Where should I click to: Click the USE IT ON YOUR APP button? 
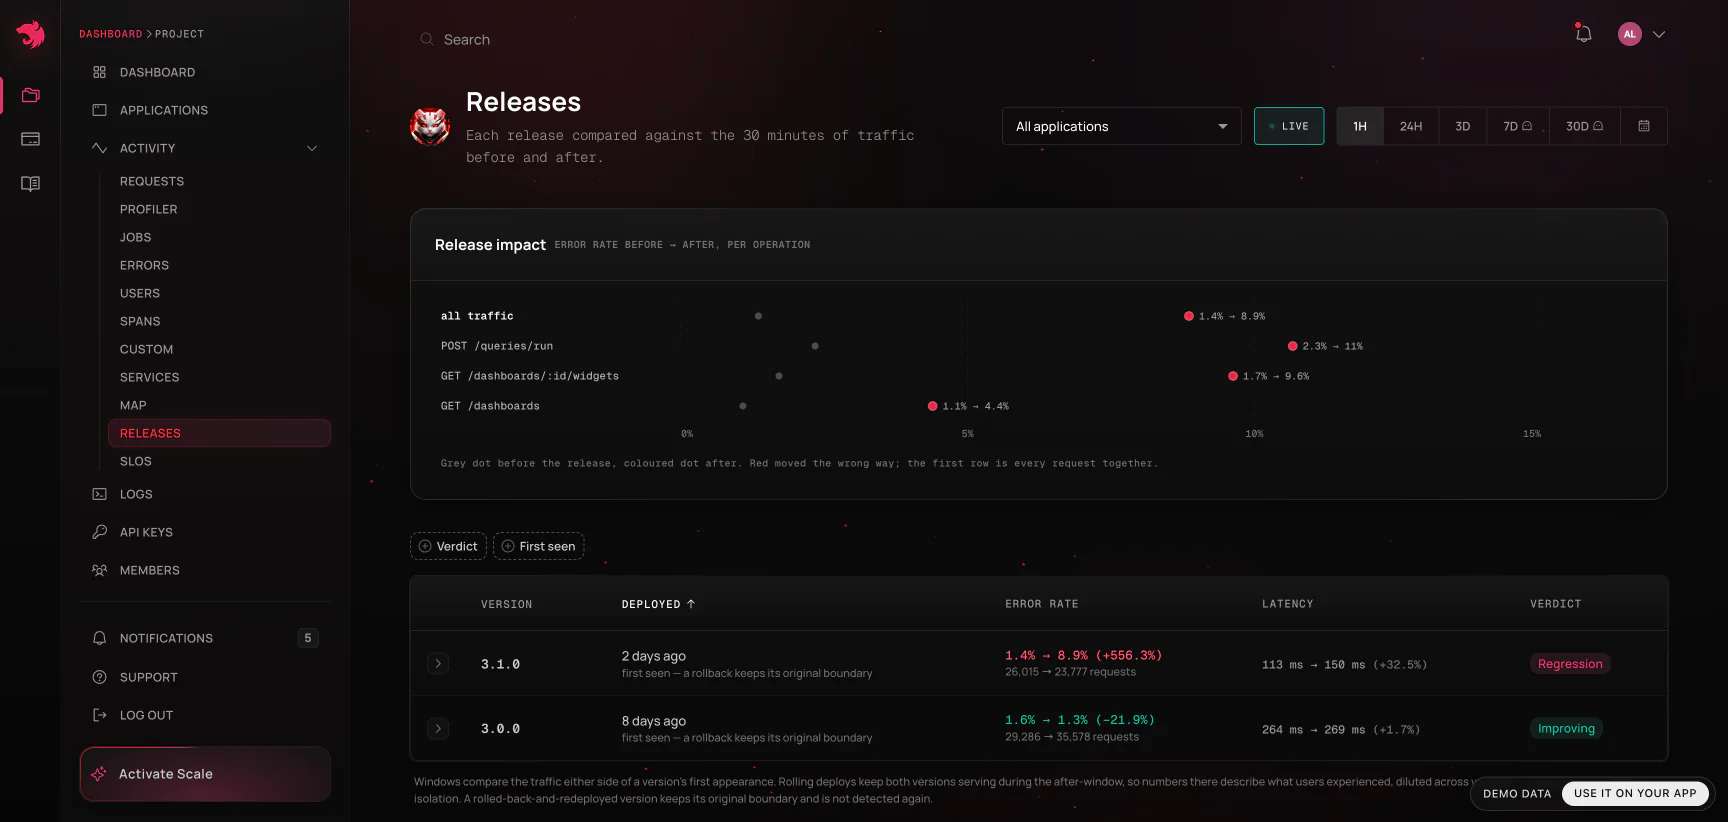coord(1635,793)
